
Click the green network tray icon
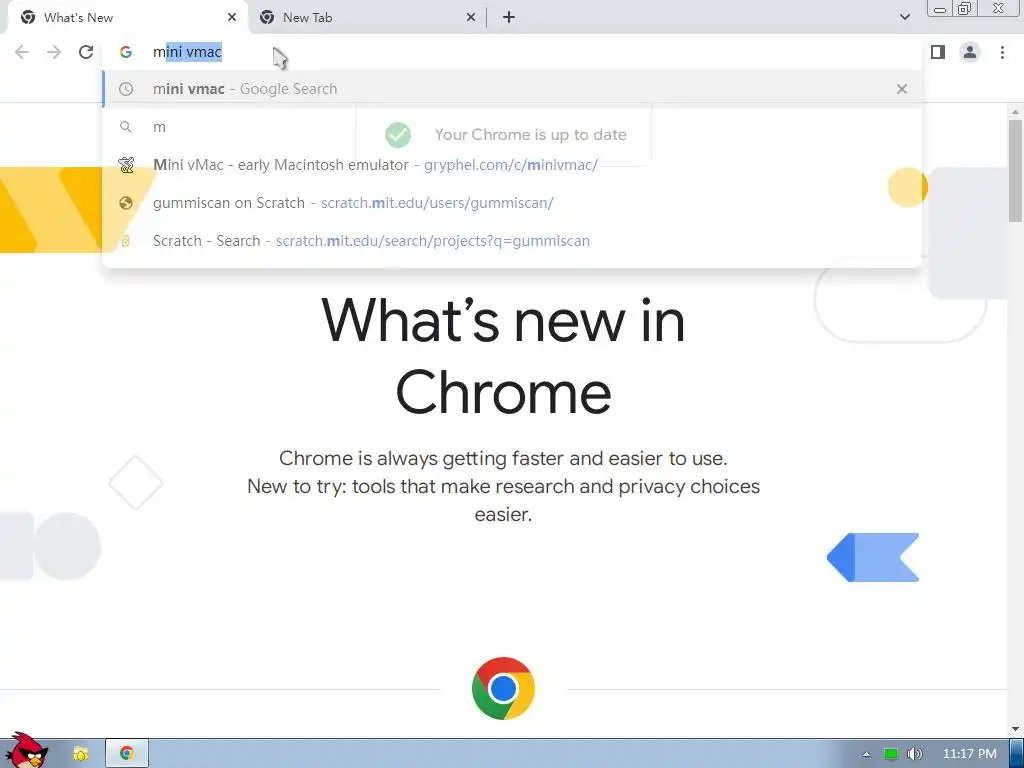click(x=891, y=754)
